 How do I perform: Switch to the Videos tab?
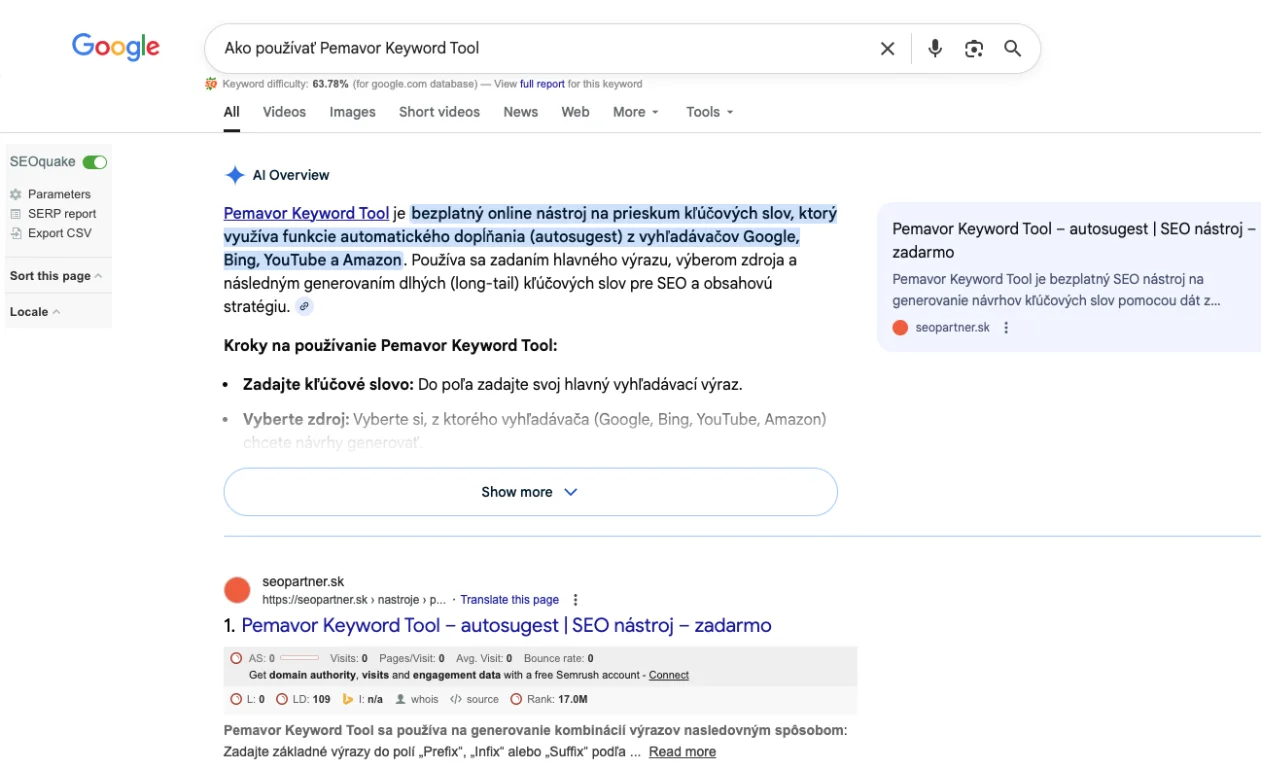click(284, 112)
